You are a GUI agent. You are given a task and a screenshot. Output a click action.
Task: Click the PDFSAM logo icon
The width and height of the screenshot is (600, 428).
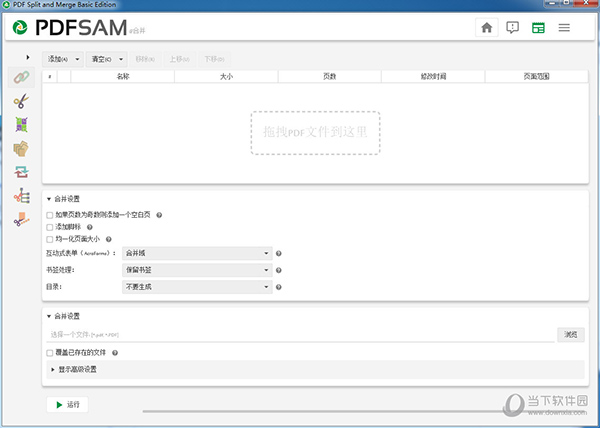click(20, 28)
